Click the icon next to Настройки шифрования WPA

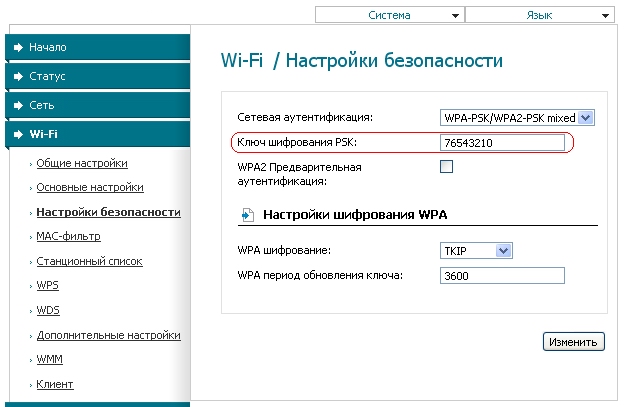246,214
